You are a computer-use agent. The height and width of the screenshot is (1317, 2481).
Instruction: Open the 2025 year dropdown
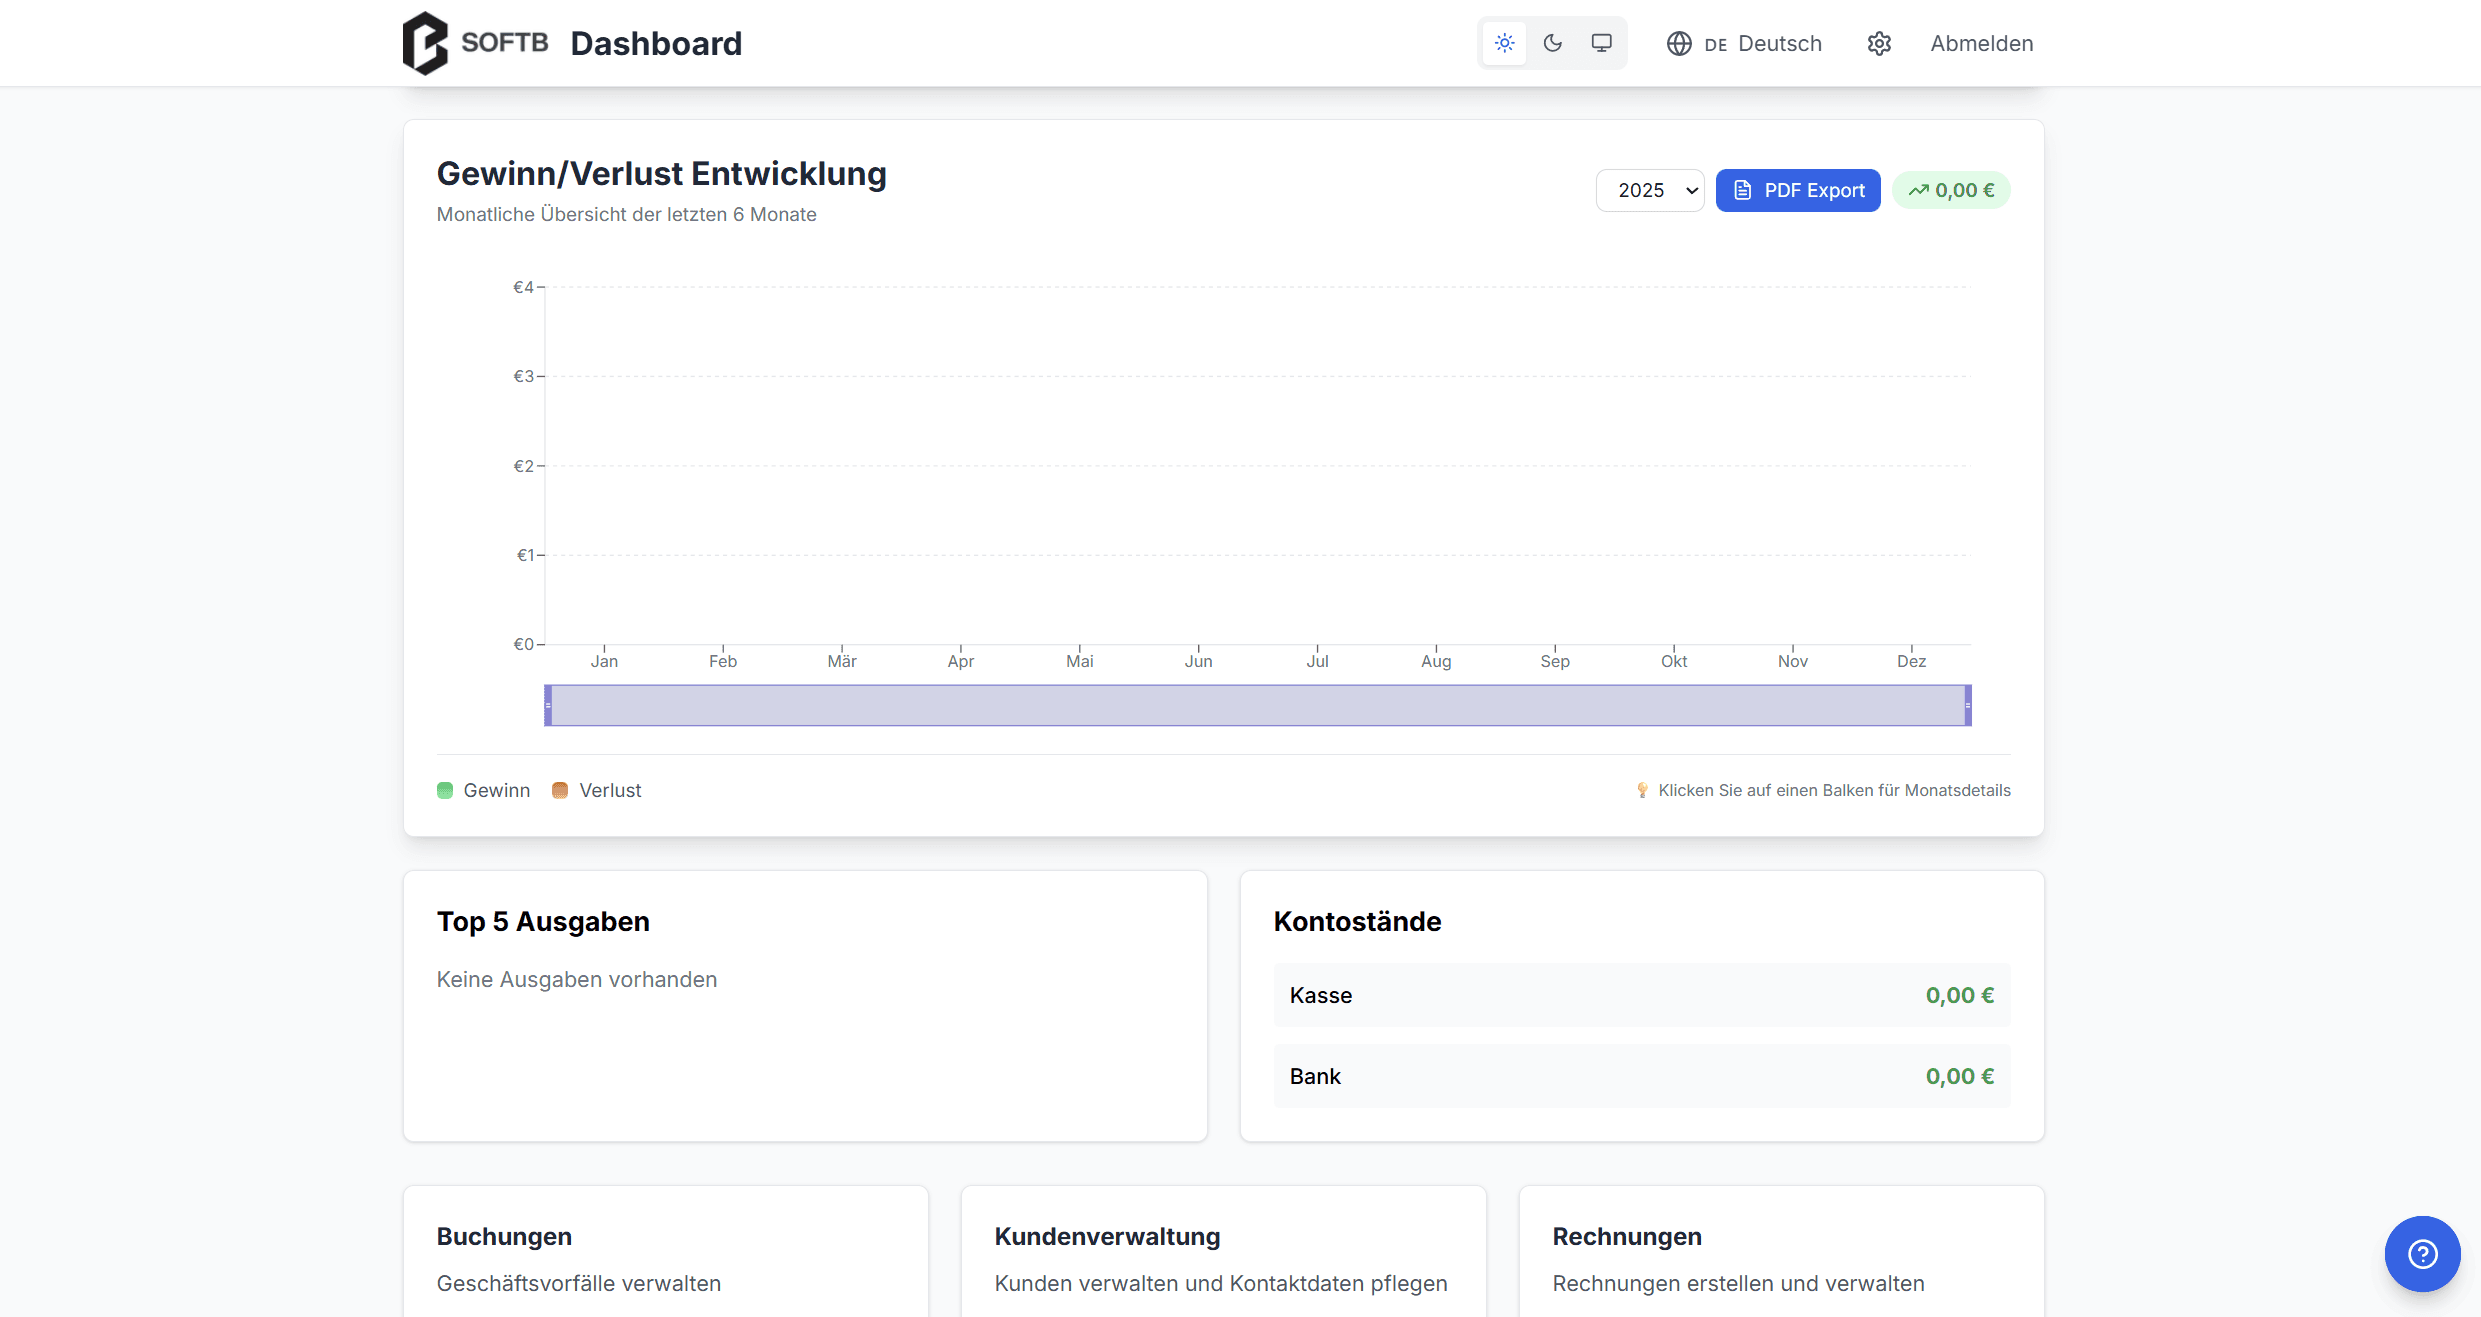[x=1650, y=190]
